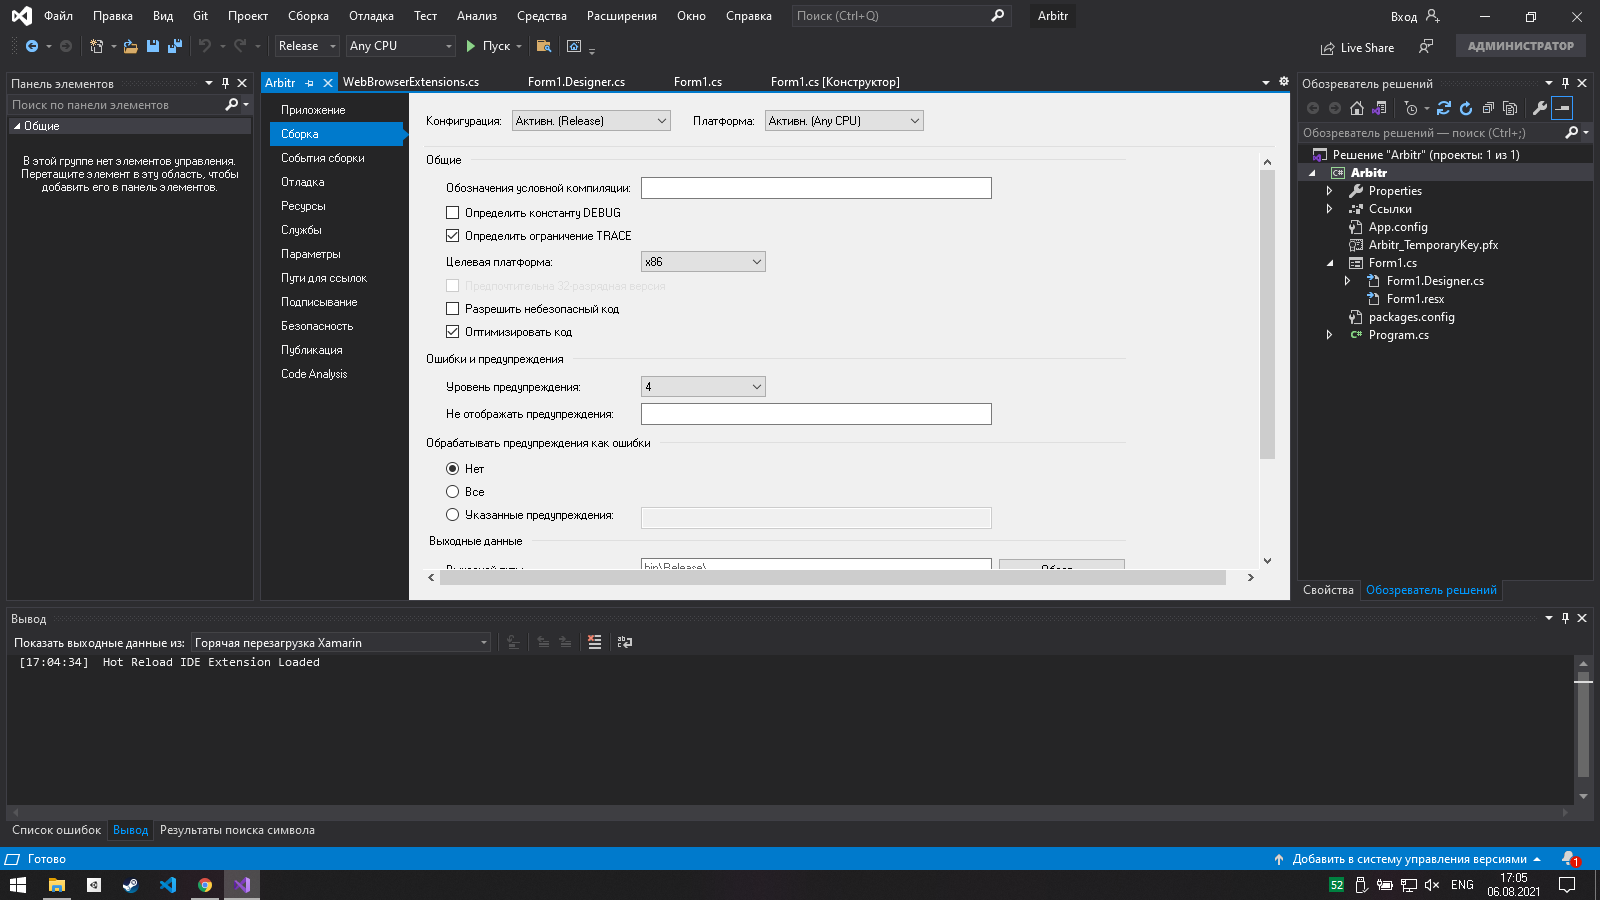The width and height of the screenshot is (1600, 900).
Task: Open the Целевая платформа x86 dropdown
Action: 703,262
